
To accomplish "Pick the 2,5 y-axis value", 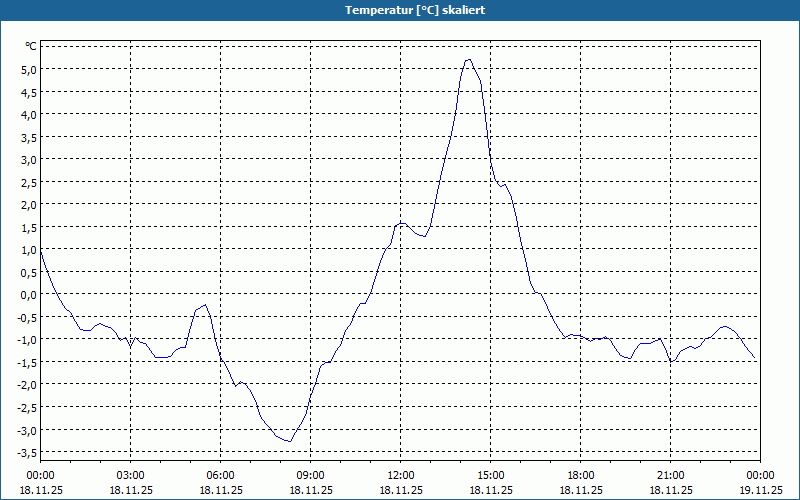I will click(29, 182).
